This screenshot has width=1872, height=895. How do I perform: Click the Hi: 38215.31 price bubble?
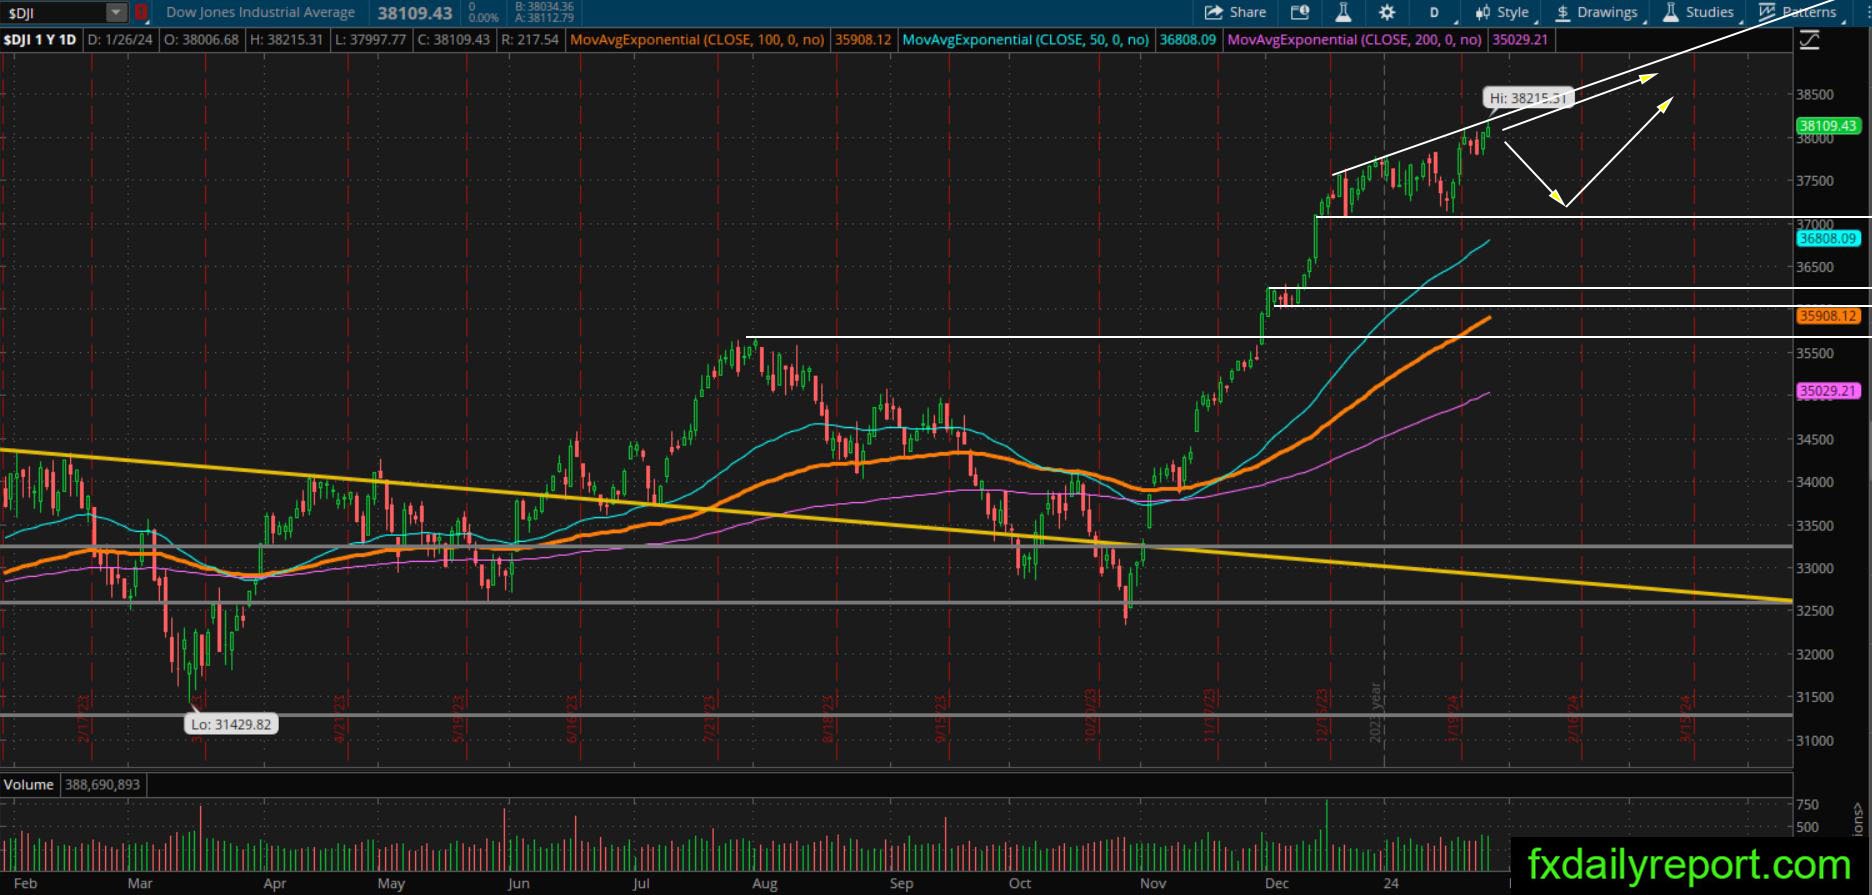click(1528, 98)
